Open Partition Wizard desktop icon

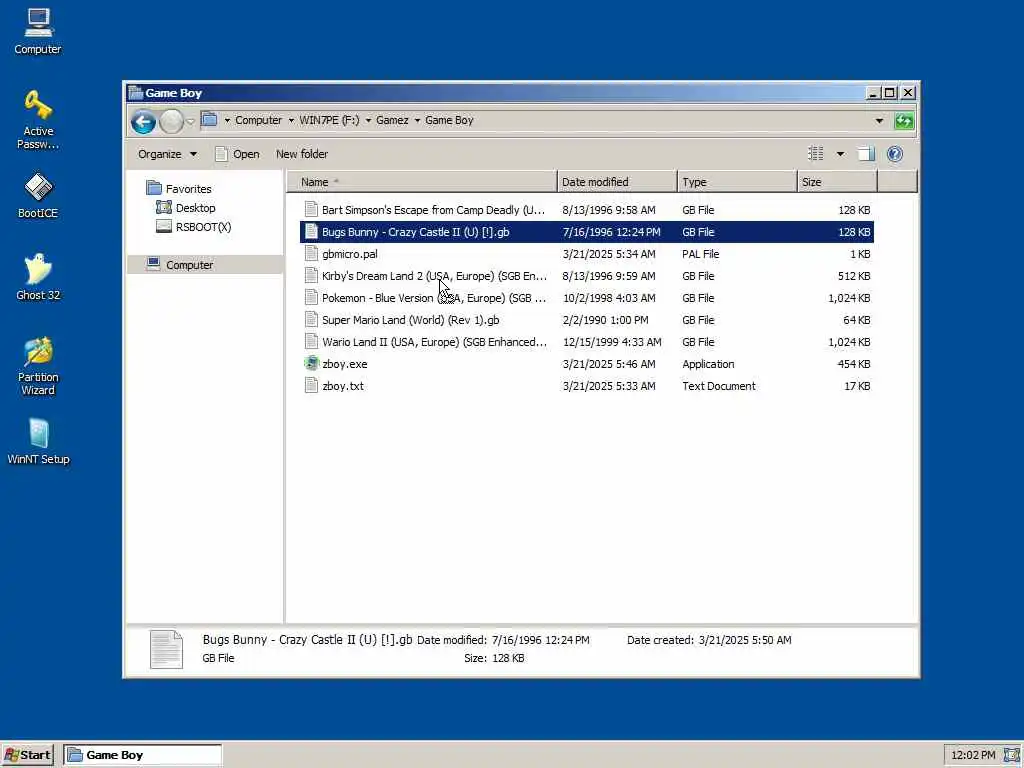38,366
